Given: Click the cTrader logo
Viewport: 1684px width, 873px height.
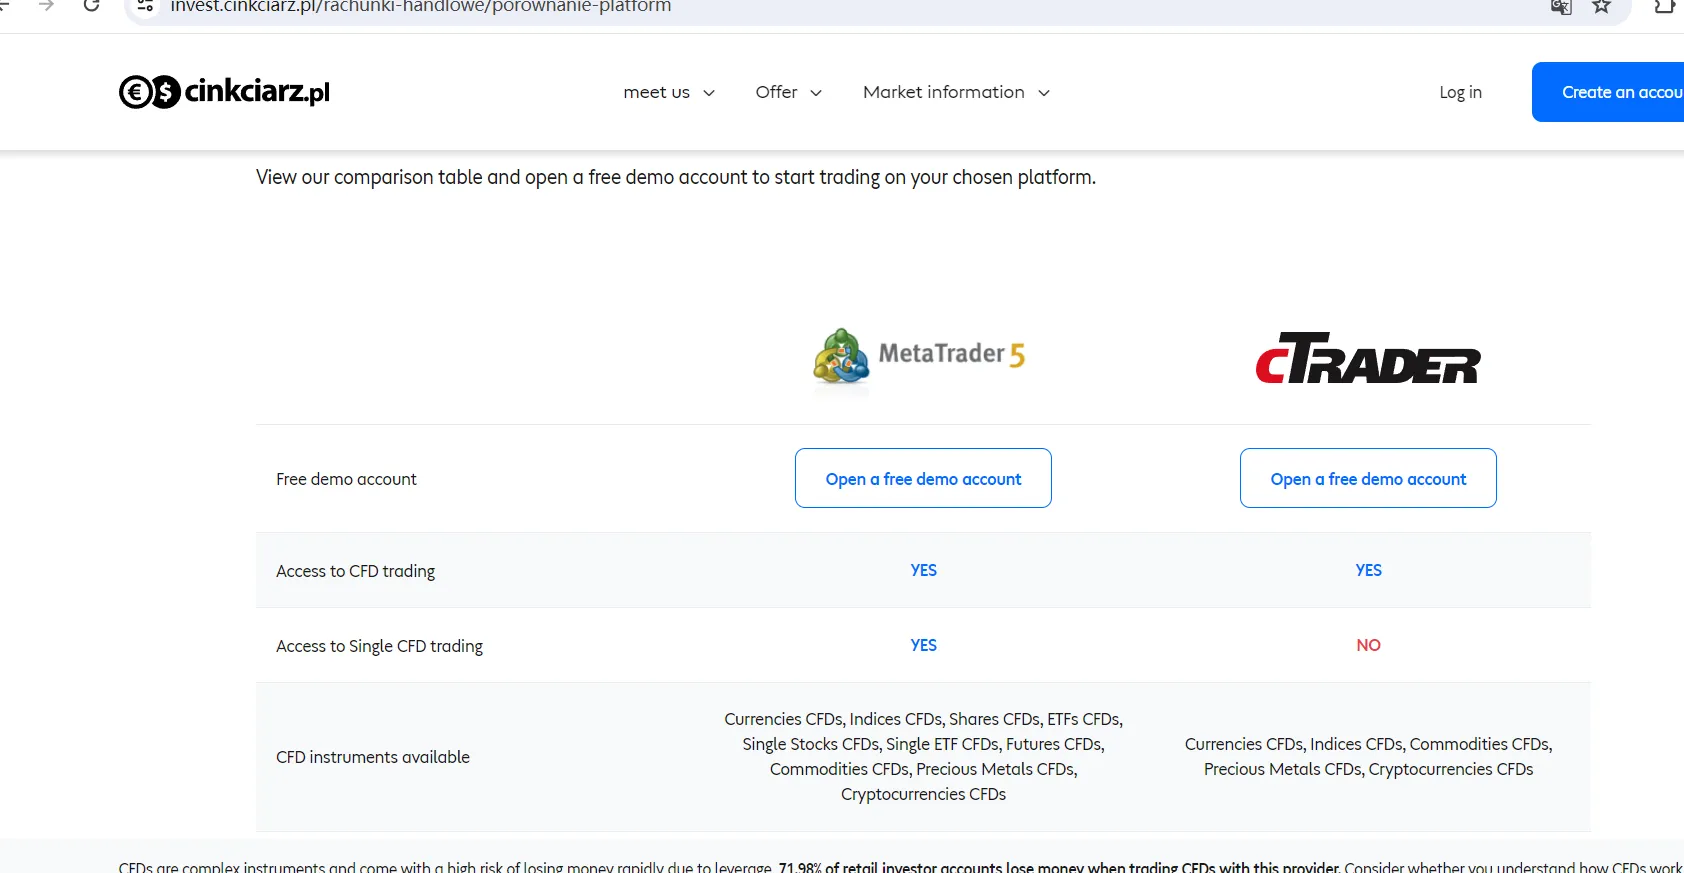Looking at the screenshot, I should (1368, 358).
